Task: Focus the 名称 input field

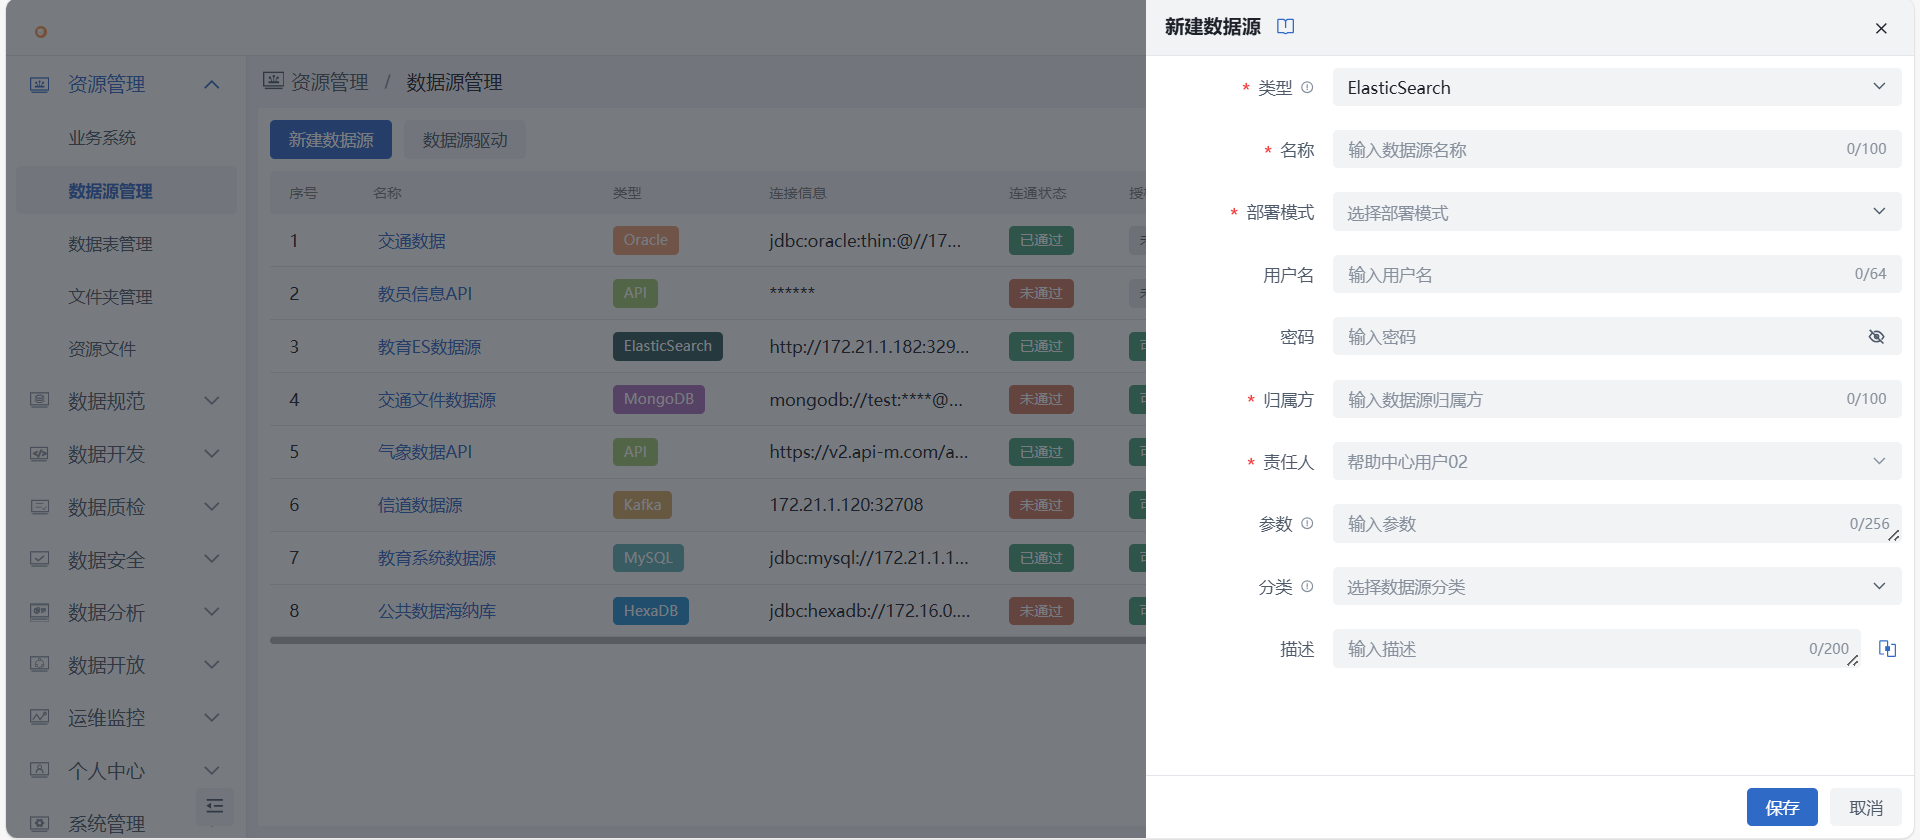Action: (1617, 149)
